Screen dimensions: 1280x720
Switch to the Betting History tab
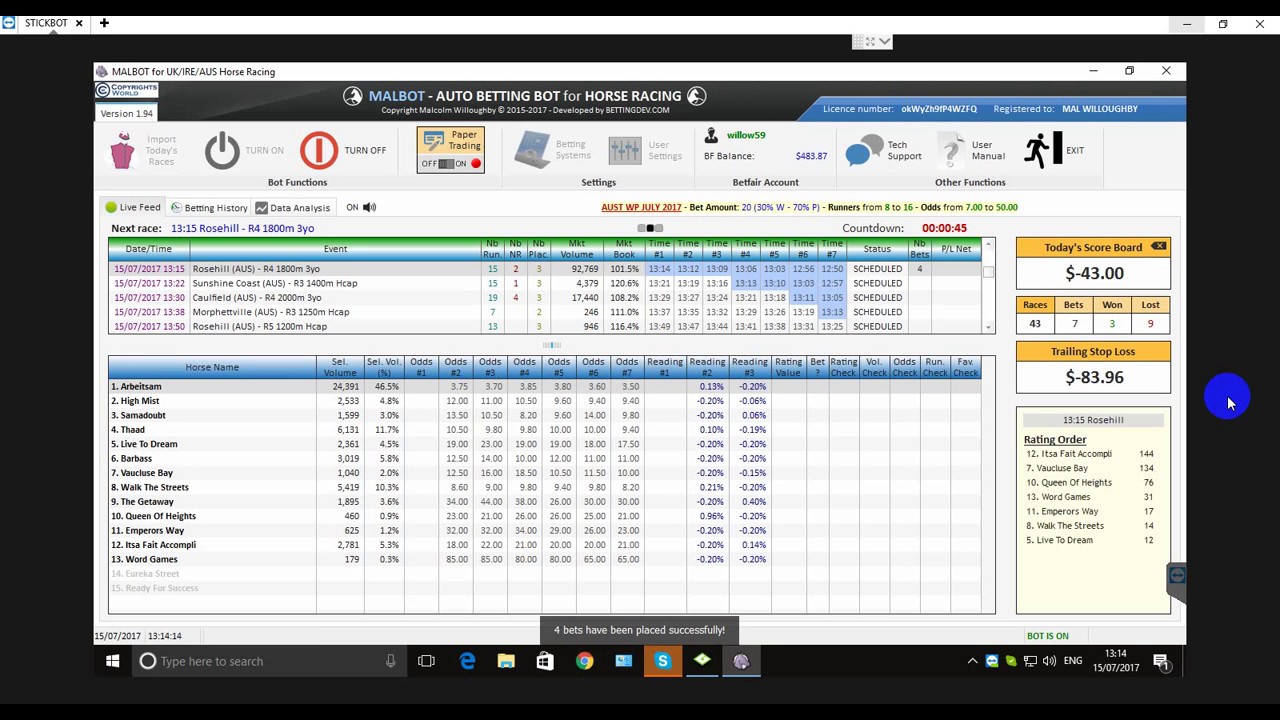tap(209, 207)
